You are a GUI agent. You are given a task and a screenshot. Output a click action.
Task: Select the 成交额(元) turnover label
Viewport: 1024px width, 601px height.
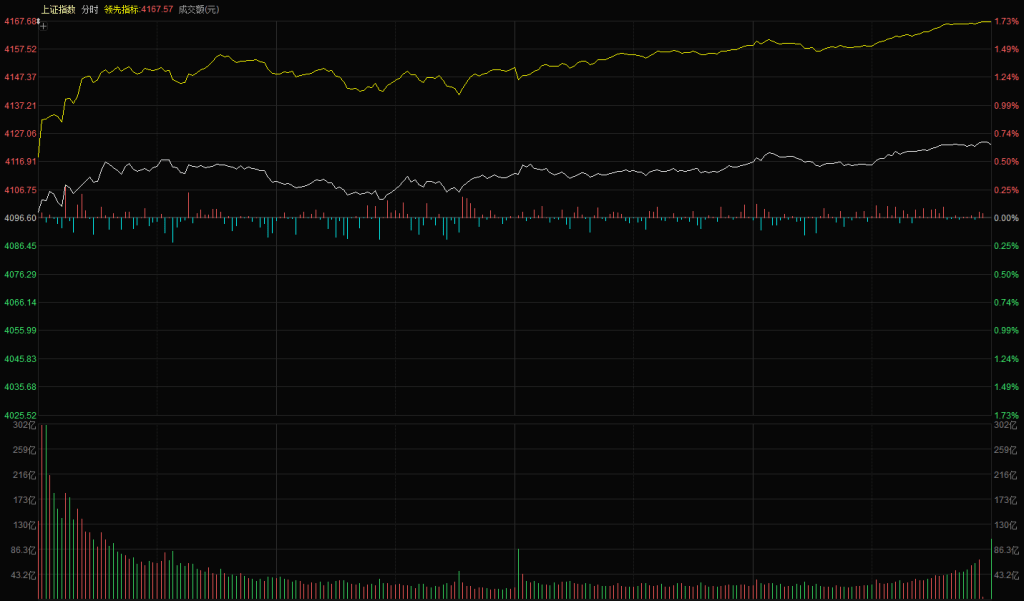pos(199,9)
